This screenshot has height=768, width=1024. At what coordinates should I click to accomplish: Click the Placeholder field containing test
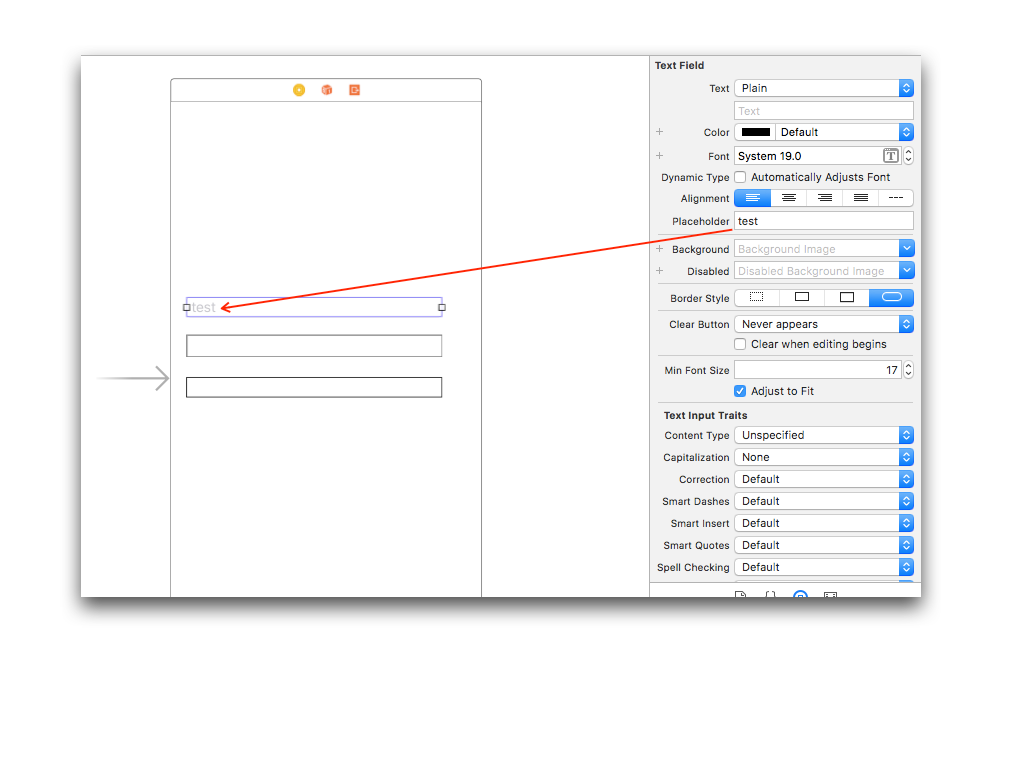pos(820,221)
